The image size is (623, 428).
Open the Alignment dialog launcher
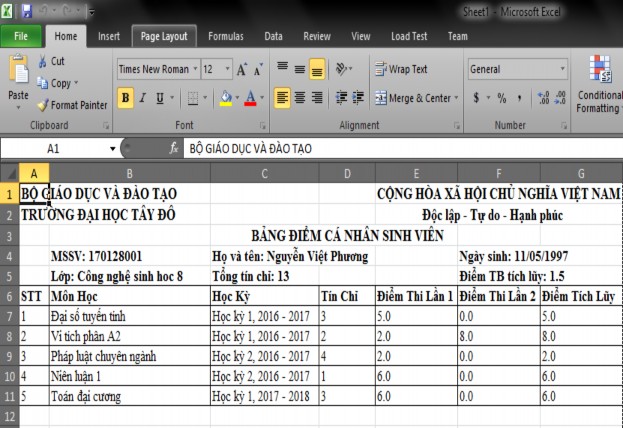coord(457,126)
